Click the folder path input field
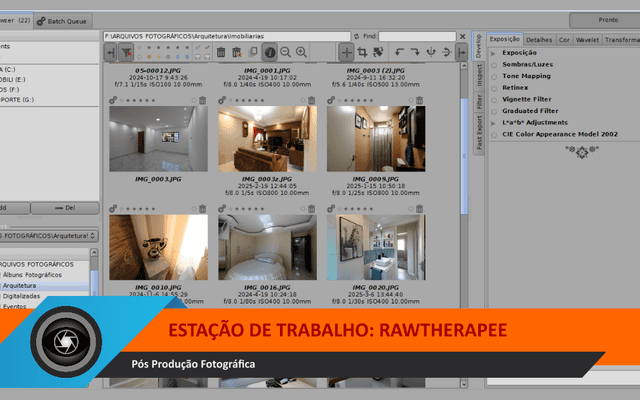The image size is (640, 400). tap(227, 36)
